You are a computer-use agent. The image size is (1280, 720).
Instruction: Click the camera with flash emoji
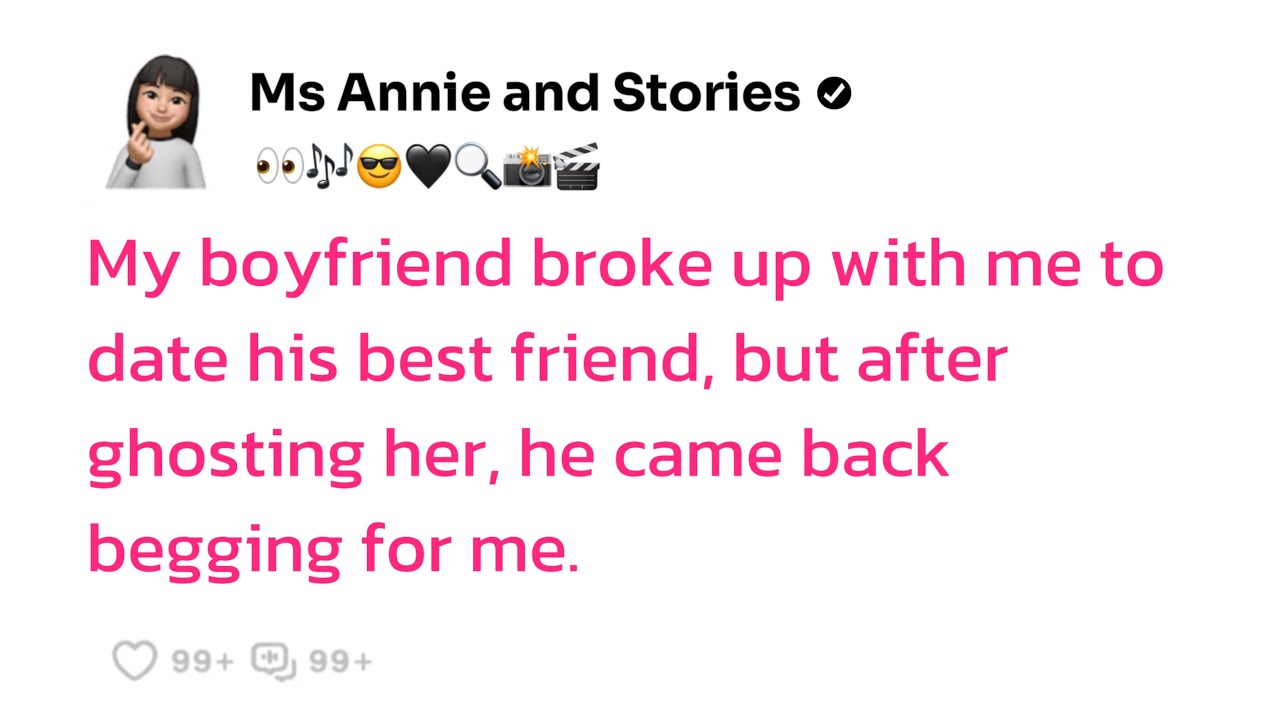coord(527,166)
